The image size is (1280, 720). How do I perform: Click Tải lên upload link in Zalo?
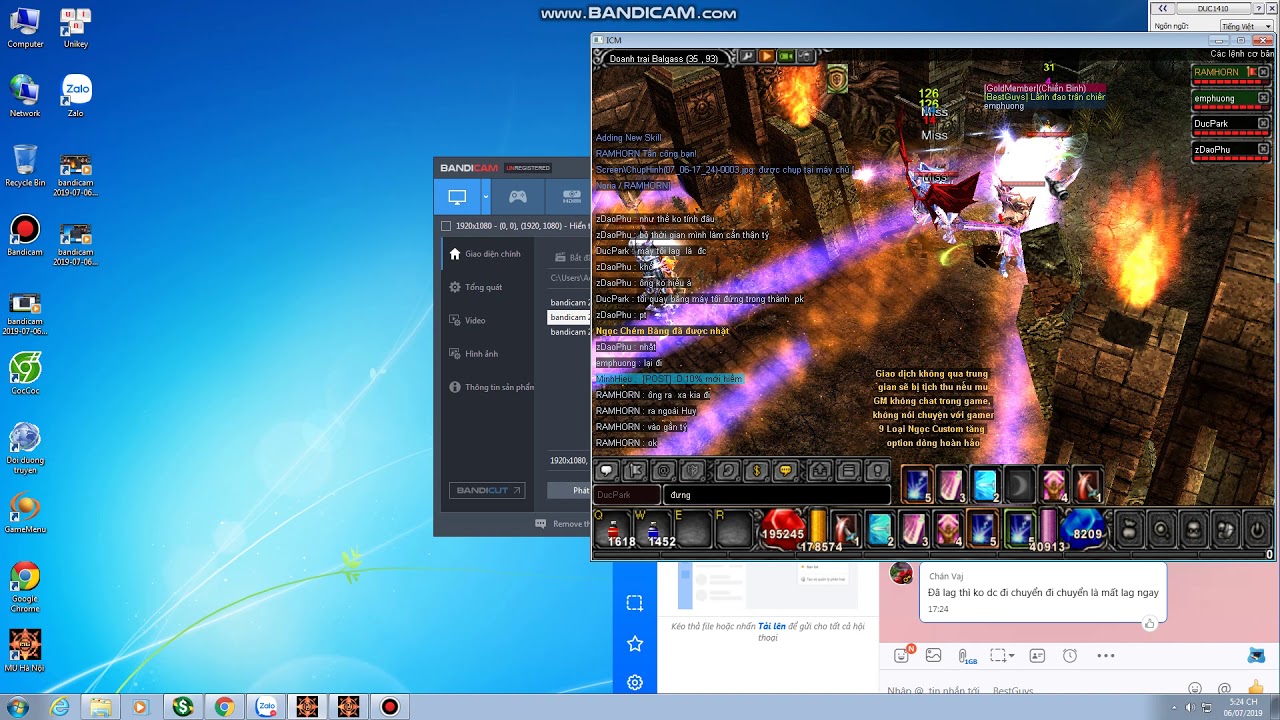[771, 626]
